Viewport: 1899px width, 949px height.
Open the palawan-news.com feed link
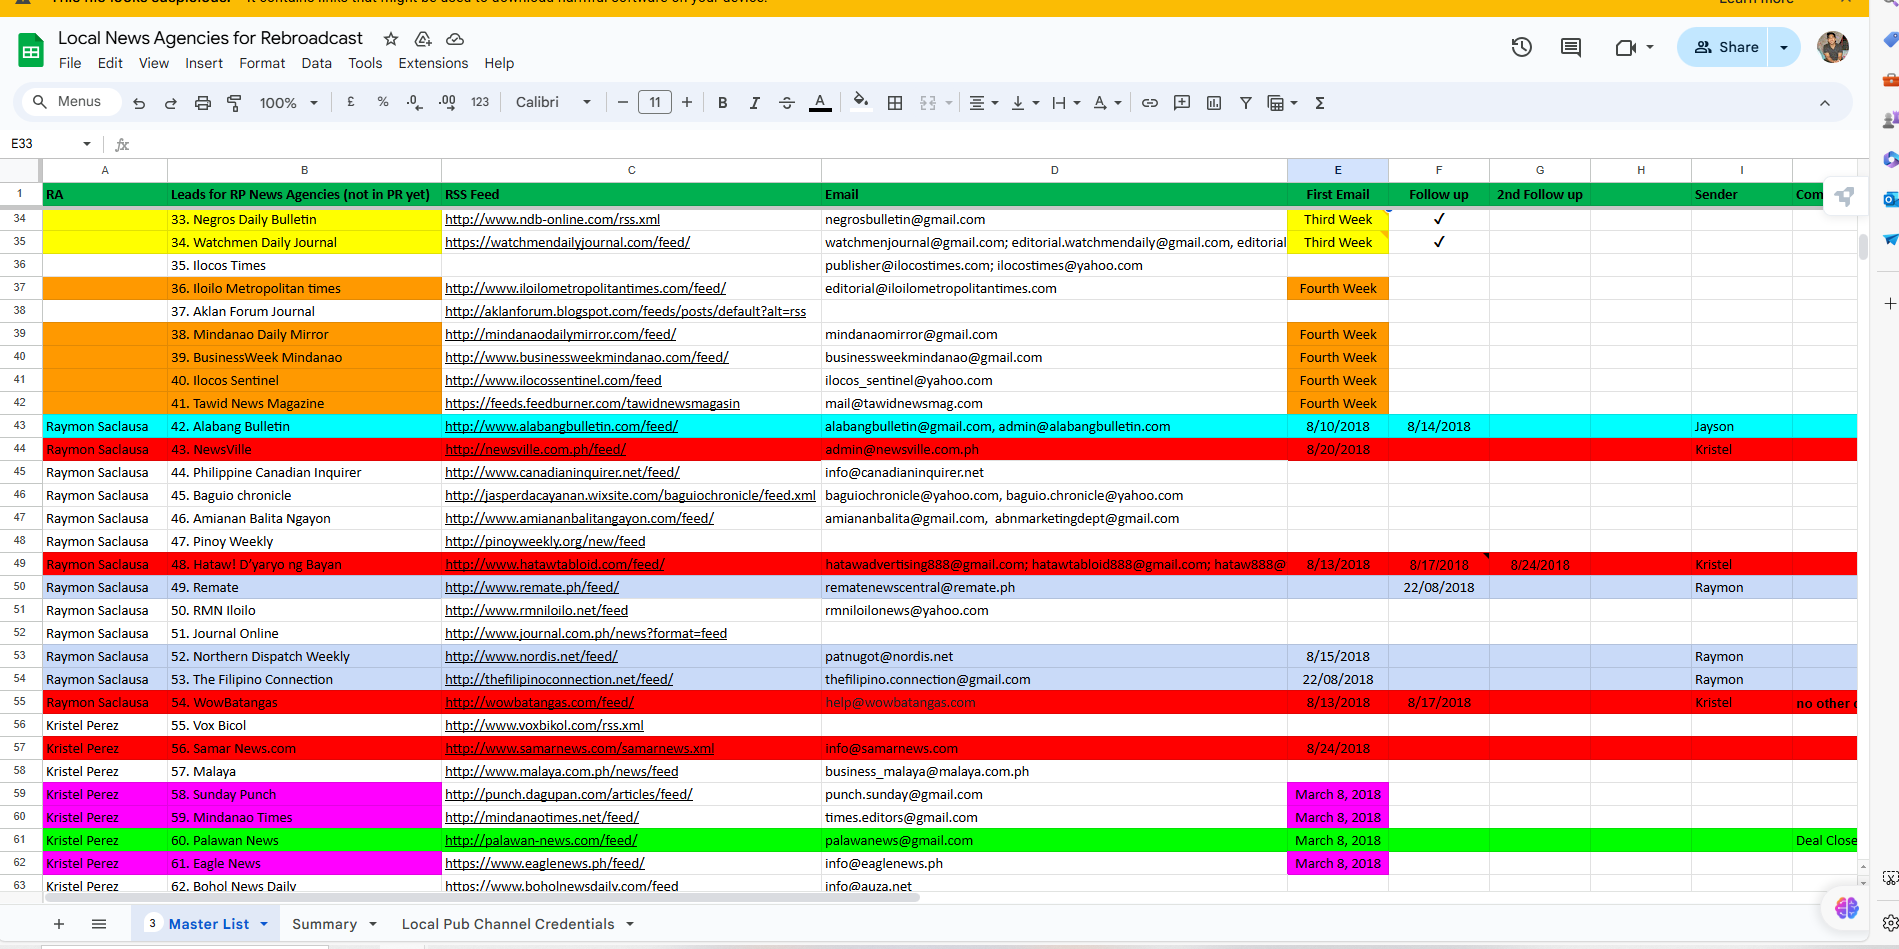(x=541, y=840)
